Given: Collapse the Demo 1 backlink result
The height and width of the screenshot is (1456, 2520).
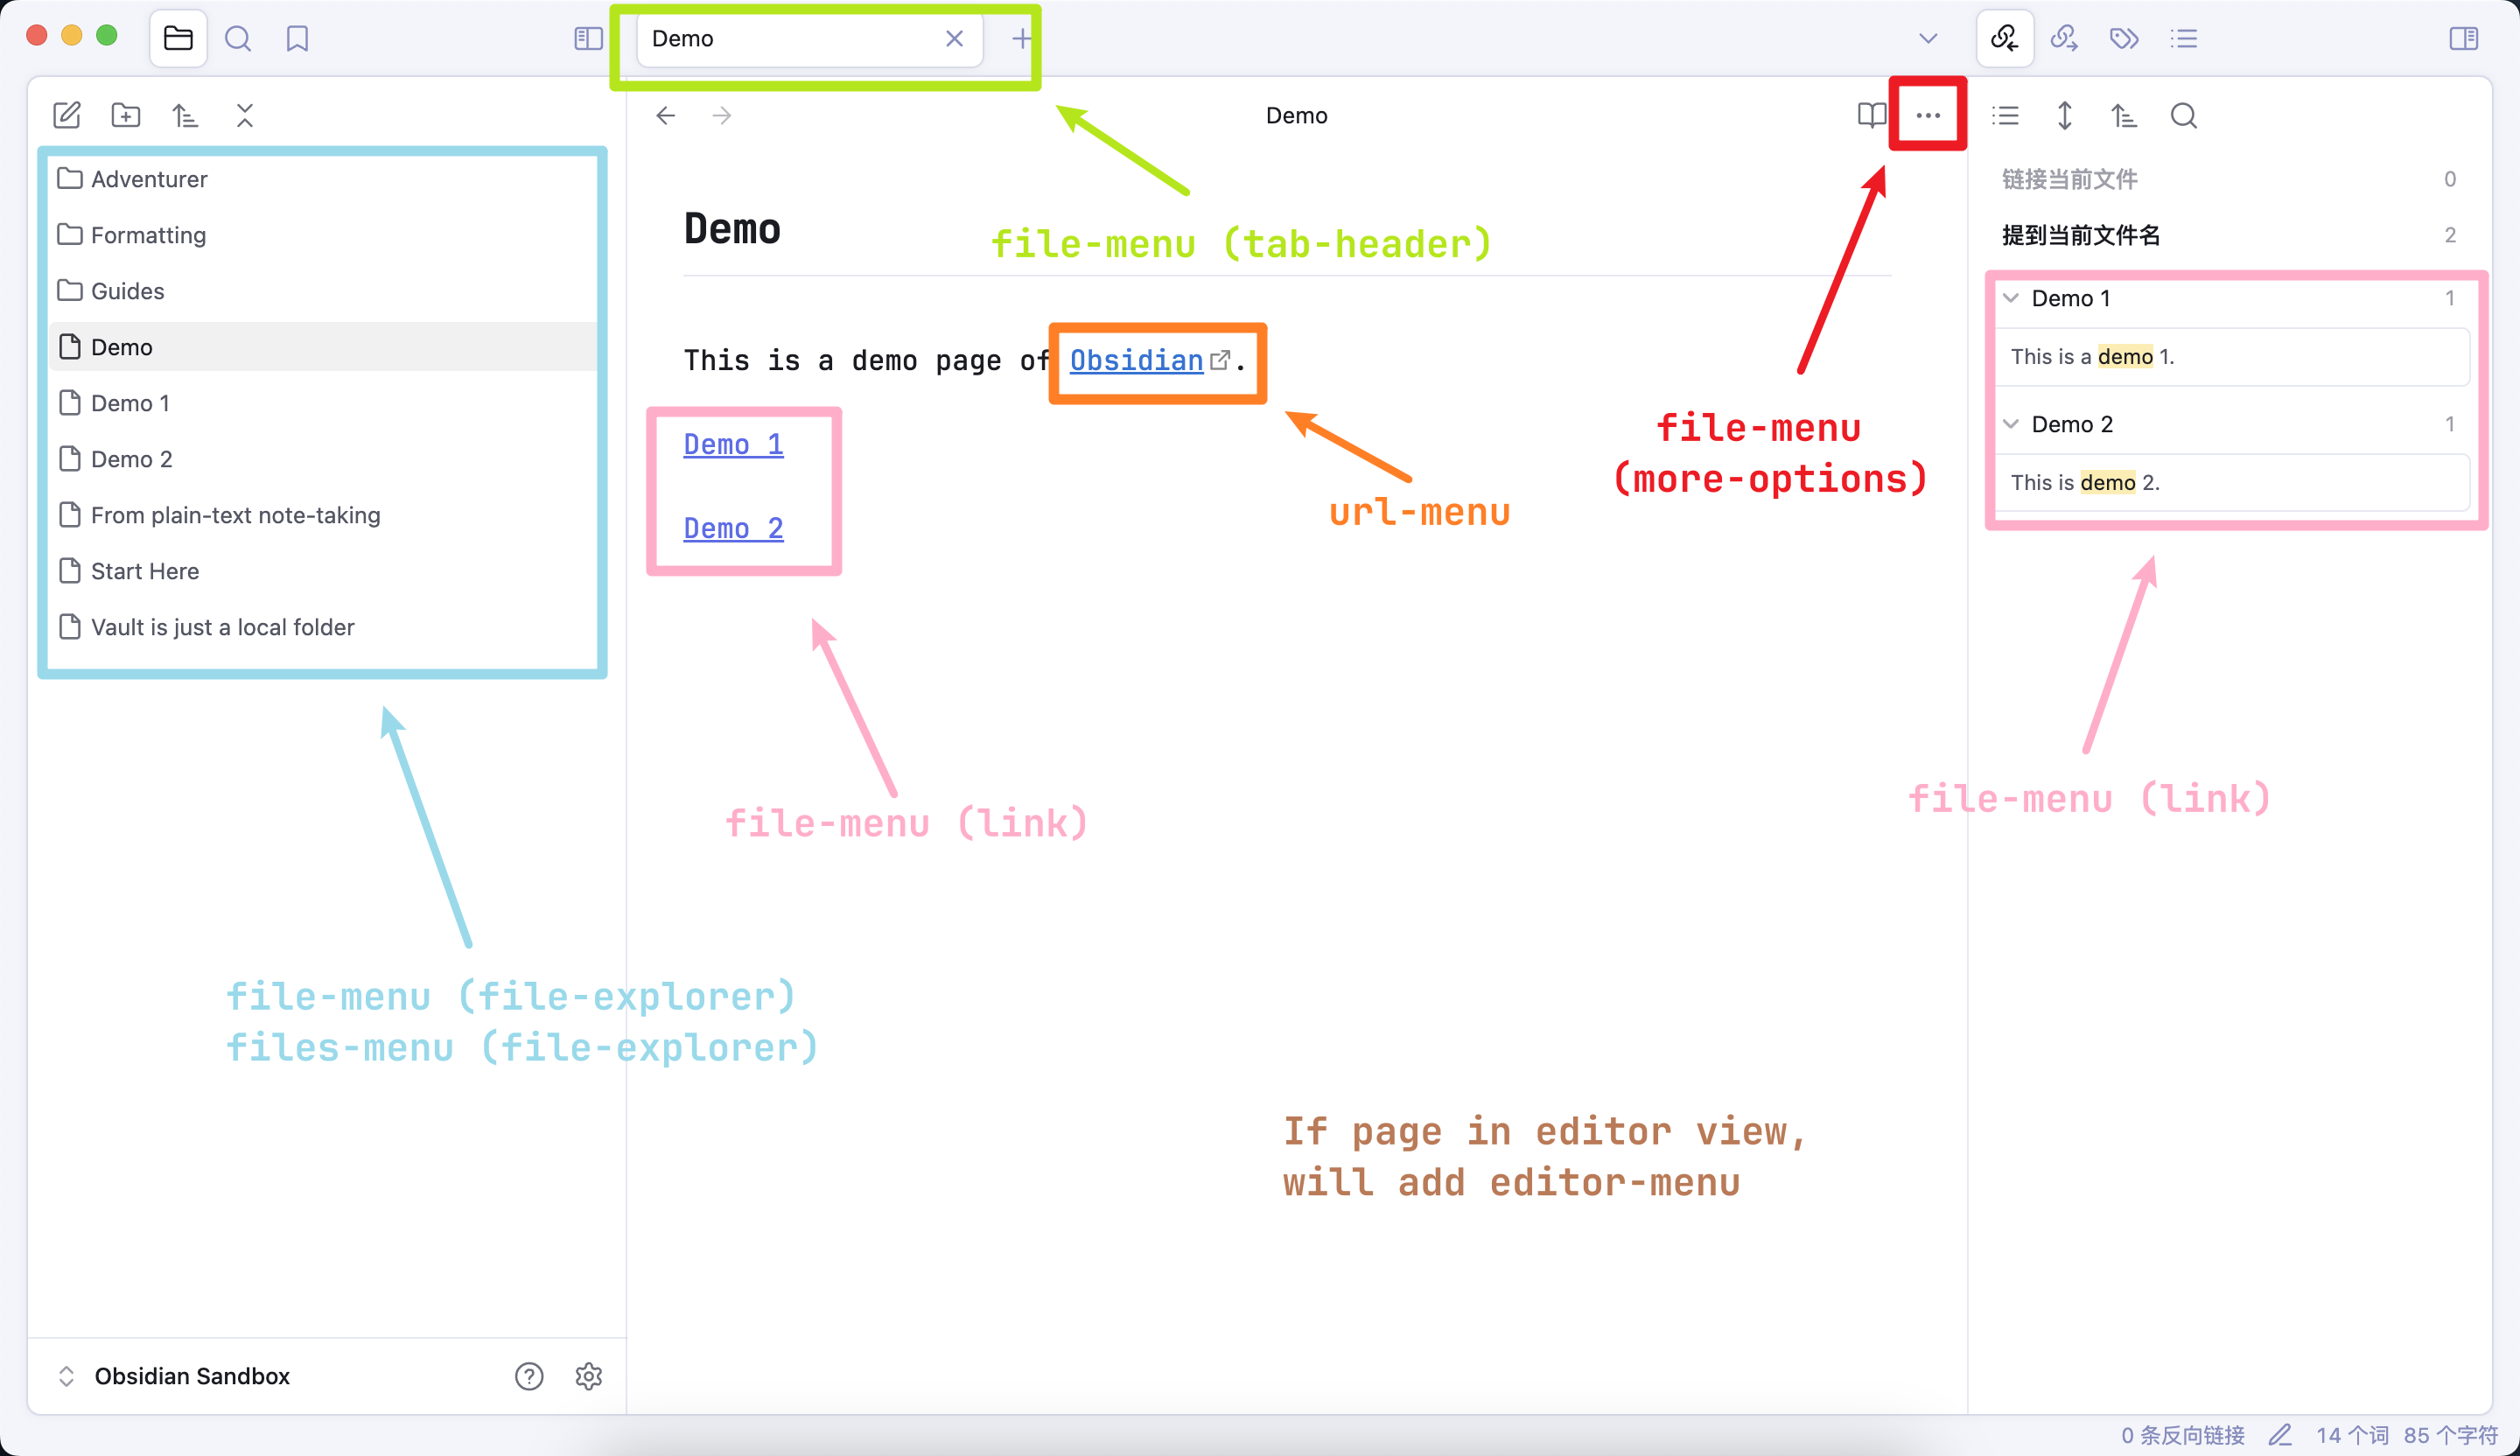Looking at the screenshot, I should coord(2011,298).
